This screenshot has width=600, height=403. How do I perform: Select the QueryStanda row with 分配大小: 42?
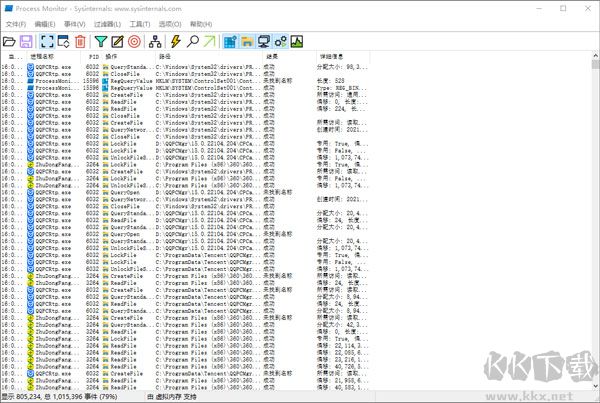tap(185, 325)
